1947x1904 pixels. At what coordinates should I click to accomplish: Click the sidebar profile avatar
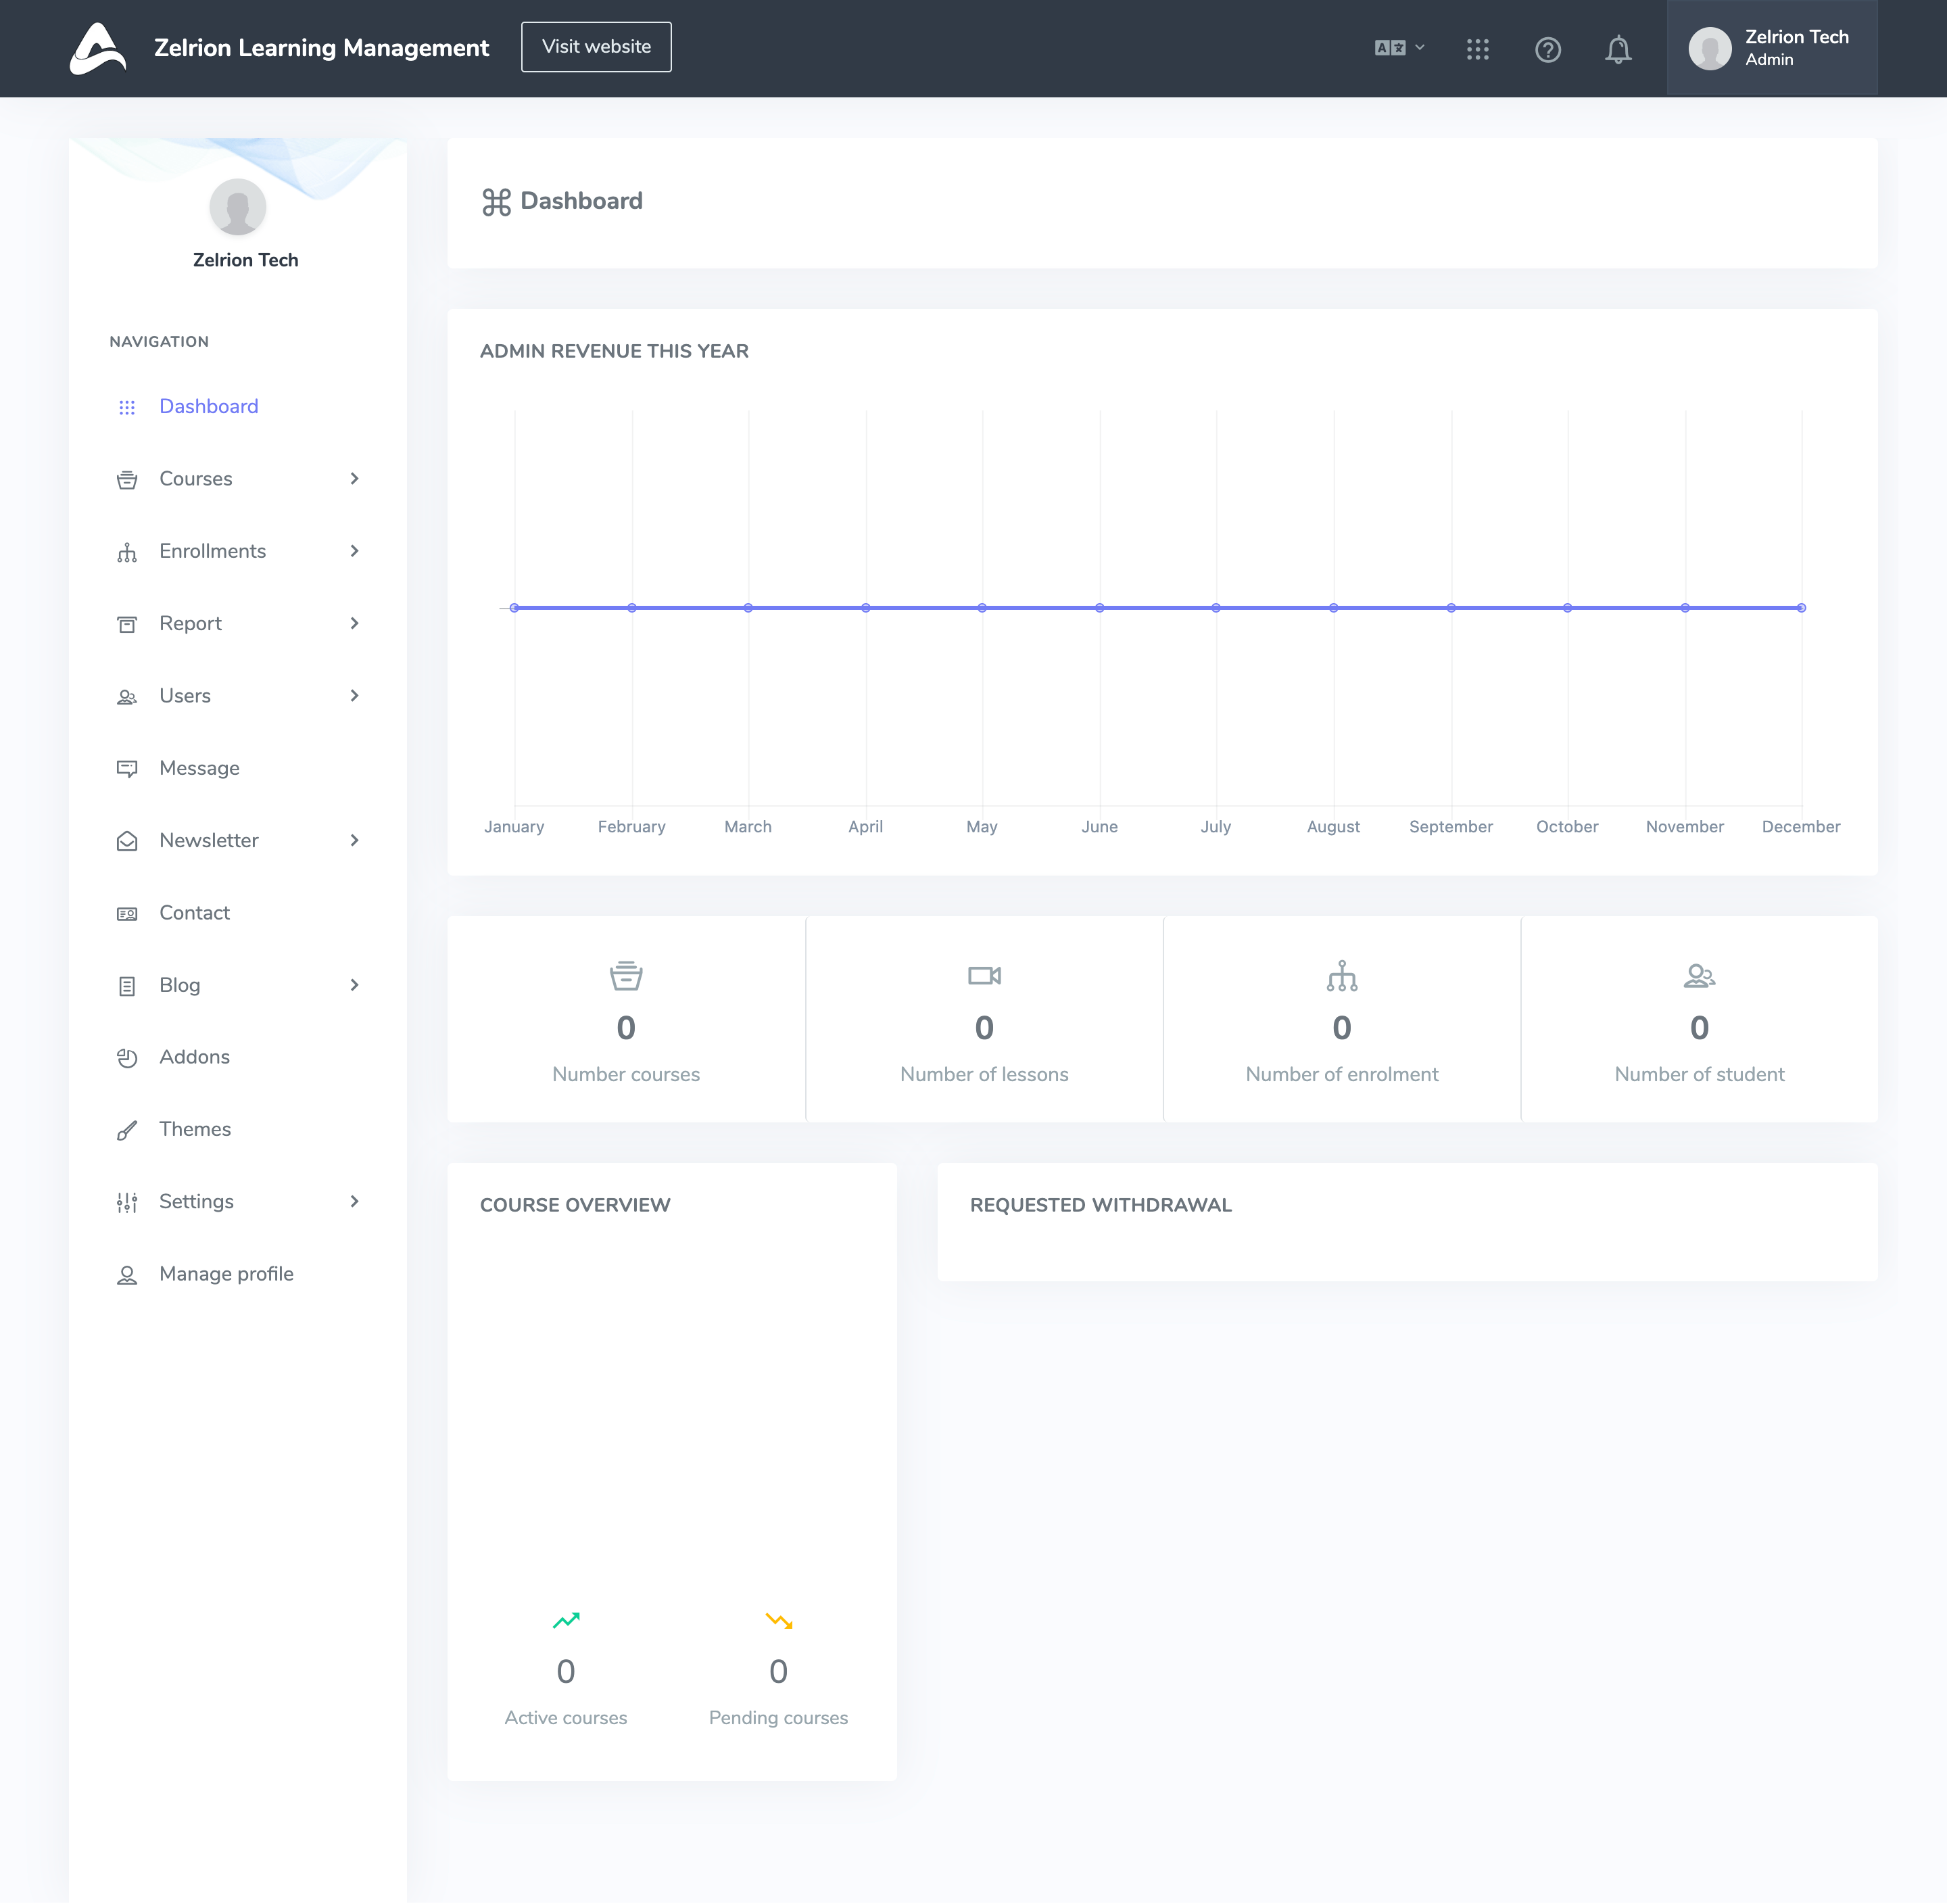click(238, 208)
